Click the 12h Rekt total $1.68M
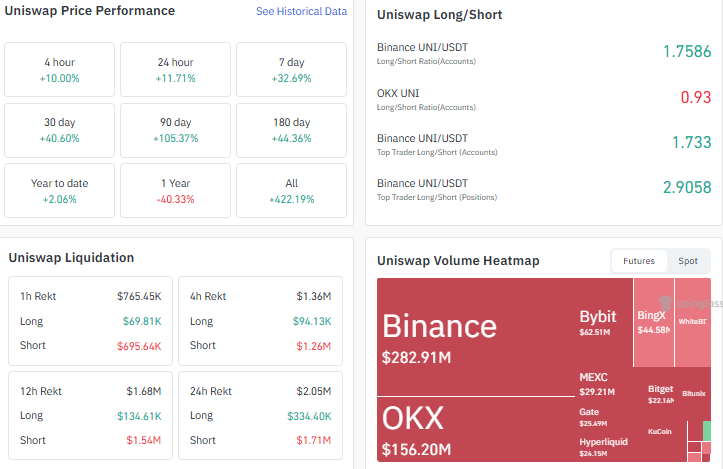Image resolution: width=723 pixels, height=469 pixels. coord(144,392)
